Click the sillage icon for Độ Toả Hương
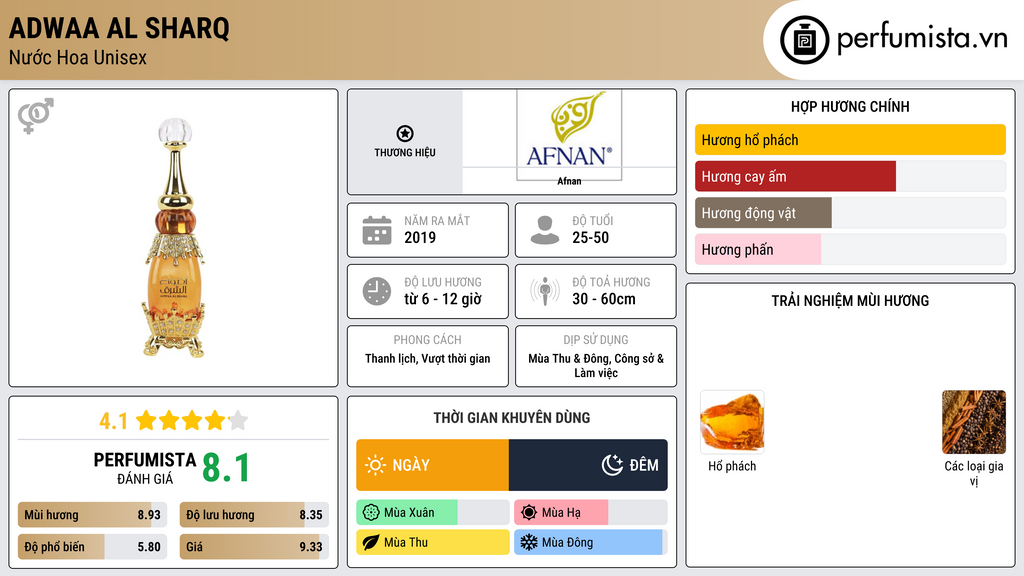Image resolution: width=1024 pixels, height=576 pixels. click(x=544, y=291)
